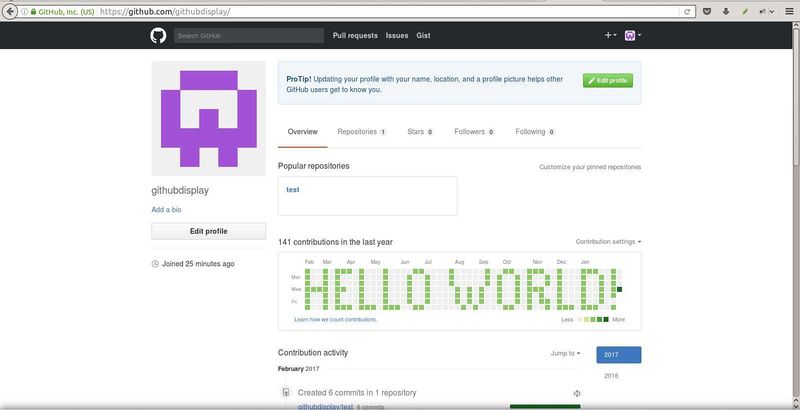Click the large purple profile identicon
This screenshot has height=410, width=800.
click(209, 118)
